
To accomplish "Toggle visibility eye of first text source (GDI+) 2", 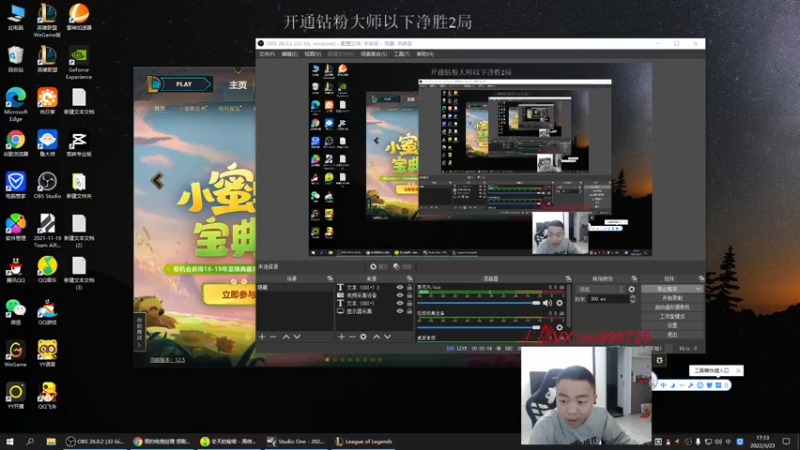I will pyautogui.click(x=399, y=287).
